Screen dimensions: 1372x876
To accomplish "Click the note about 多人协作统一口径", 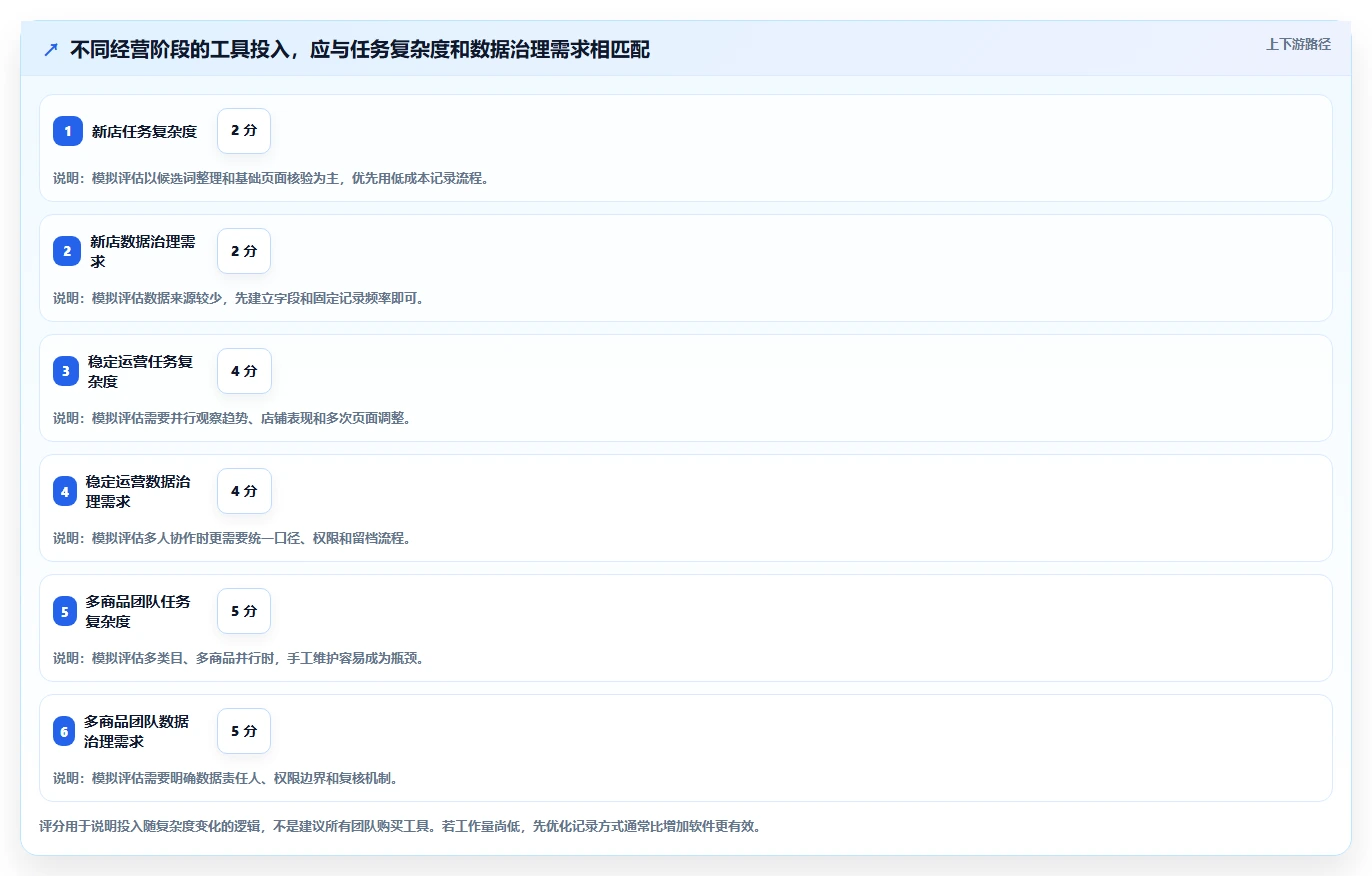I will pos(232,538).
